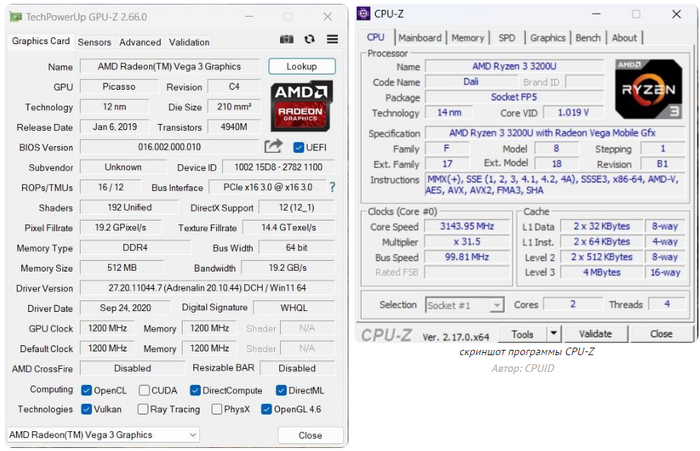This screenshot has height=451, width=700.
Task: Click the Validate button in CPU-Z
Action: tap(595, 334)
